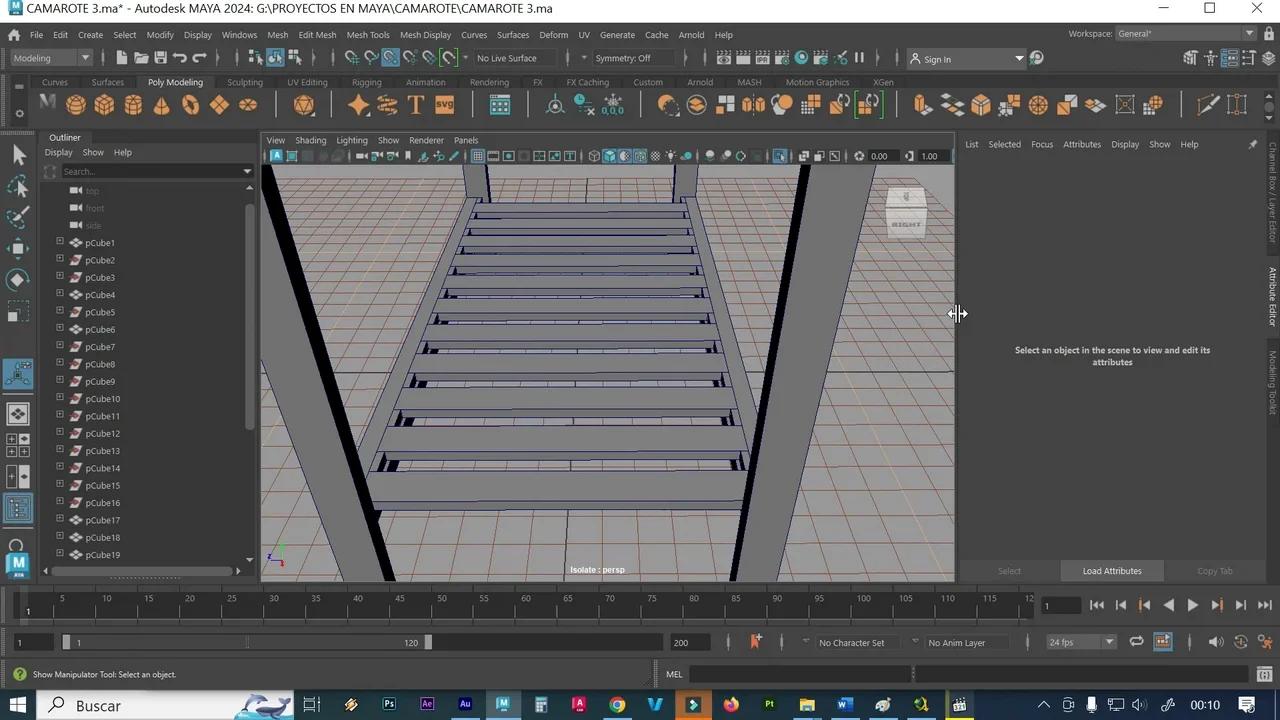Screen dimensions: 1280x720
Task: Open the viewport Shading menu
Action: pyautogui.click(x=310, y=140)
